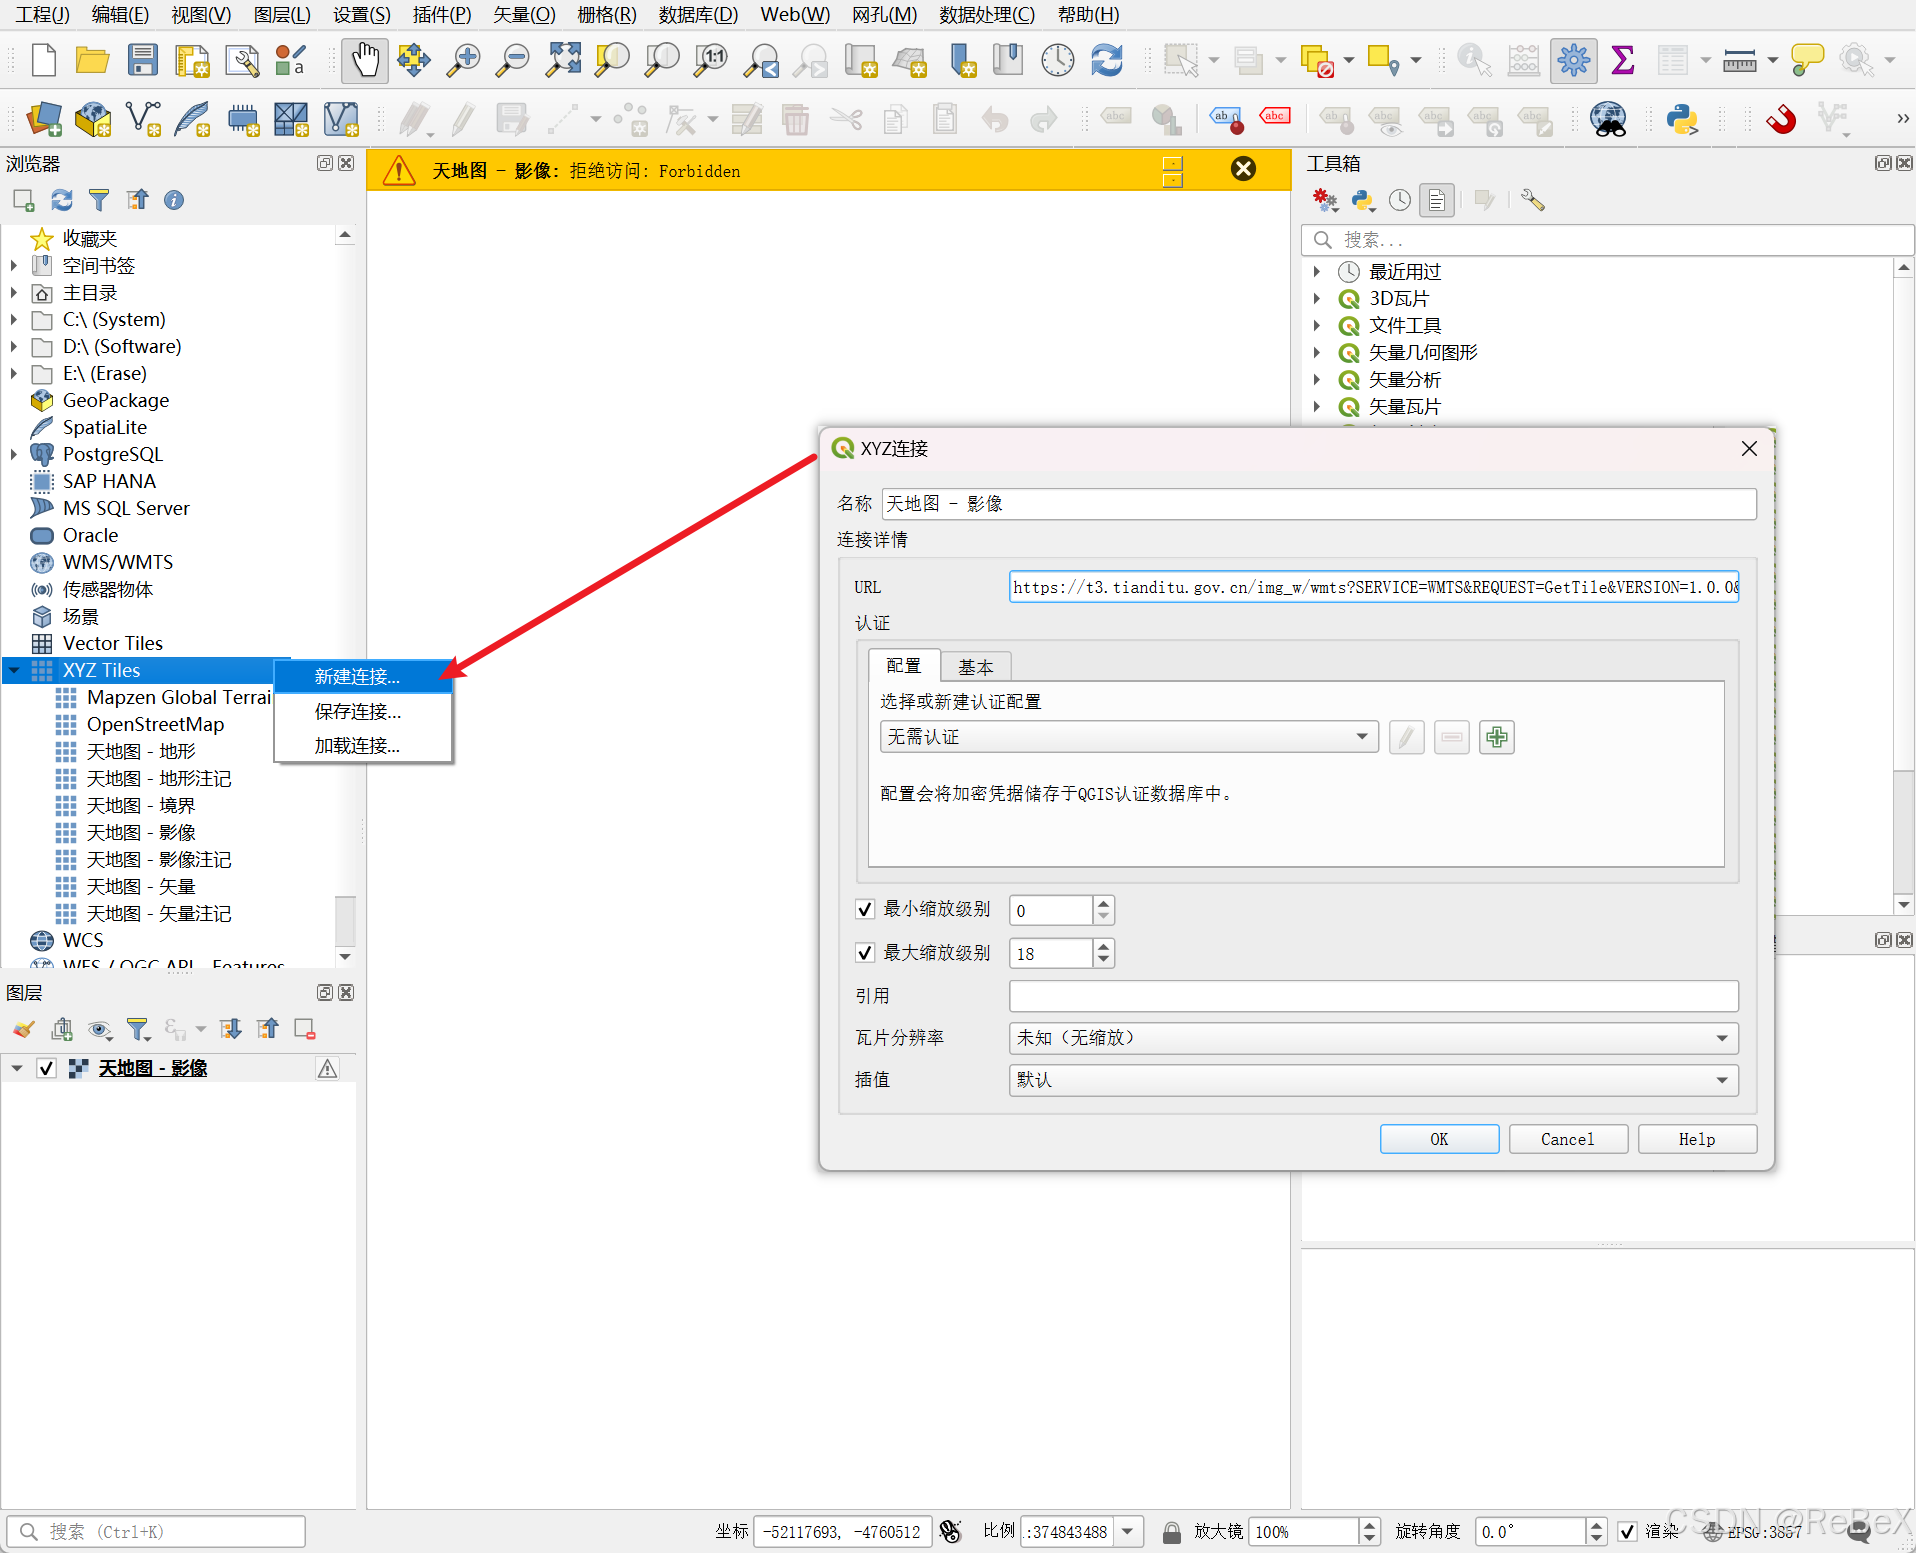The width and height of the screenshot is (1916, 1553).
Task: Expand 3D瓦片 toolbox group
Action: pos(1317,298)
